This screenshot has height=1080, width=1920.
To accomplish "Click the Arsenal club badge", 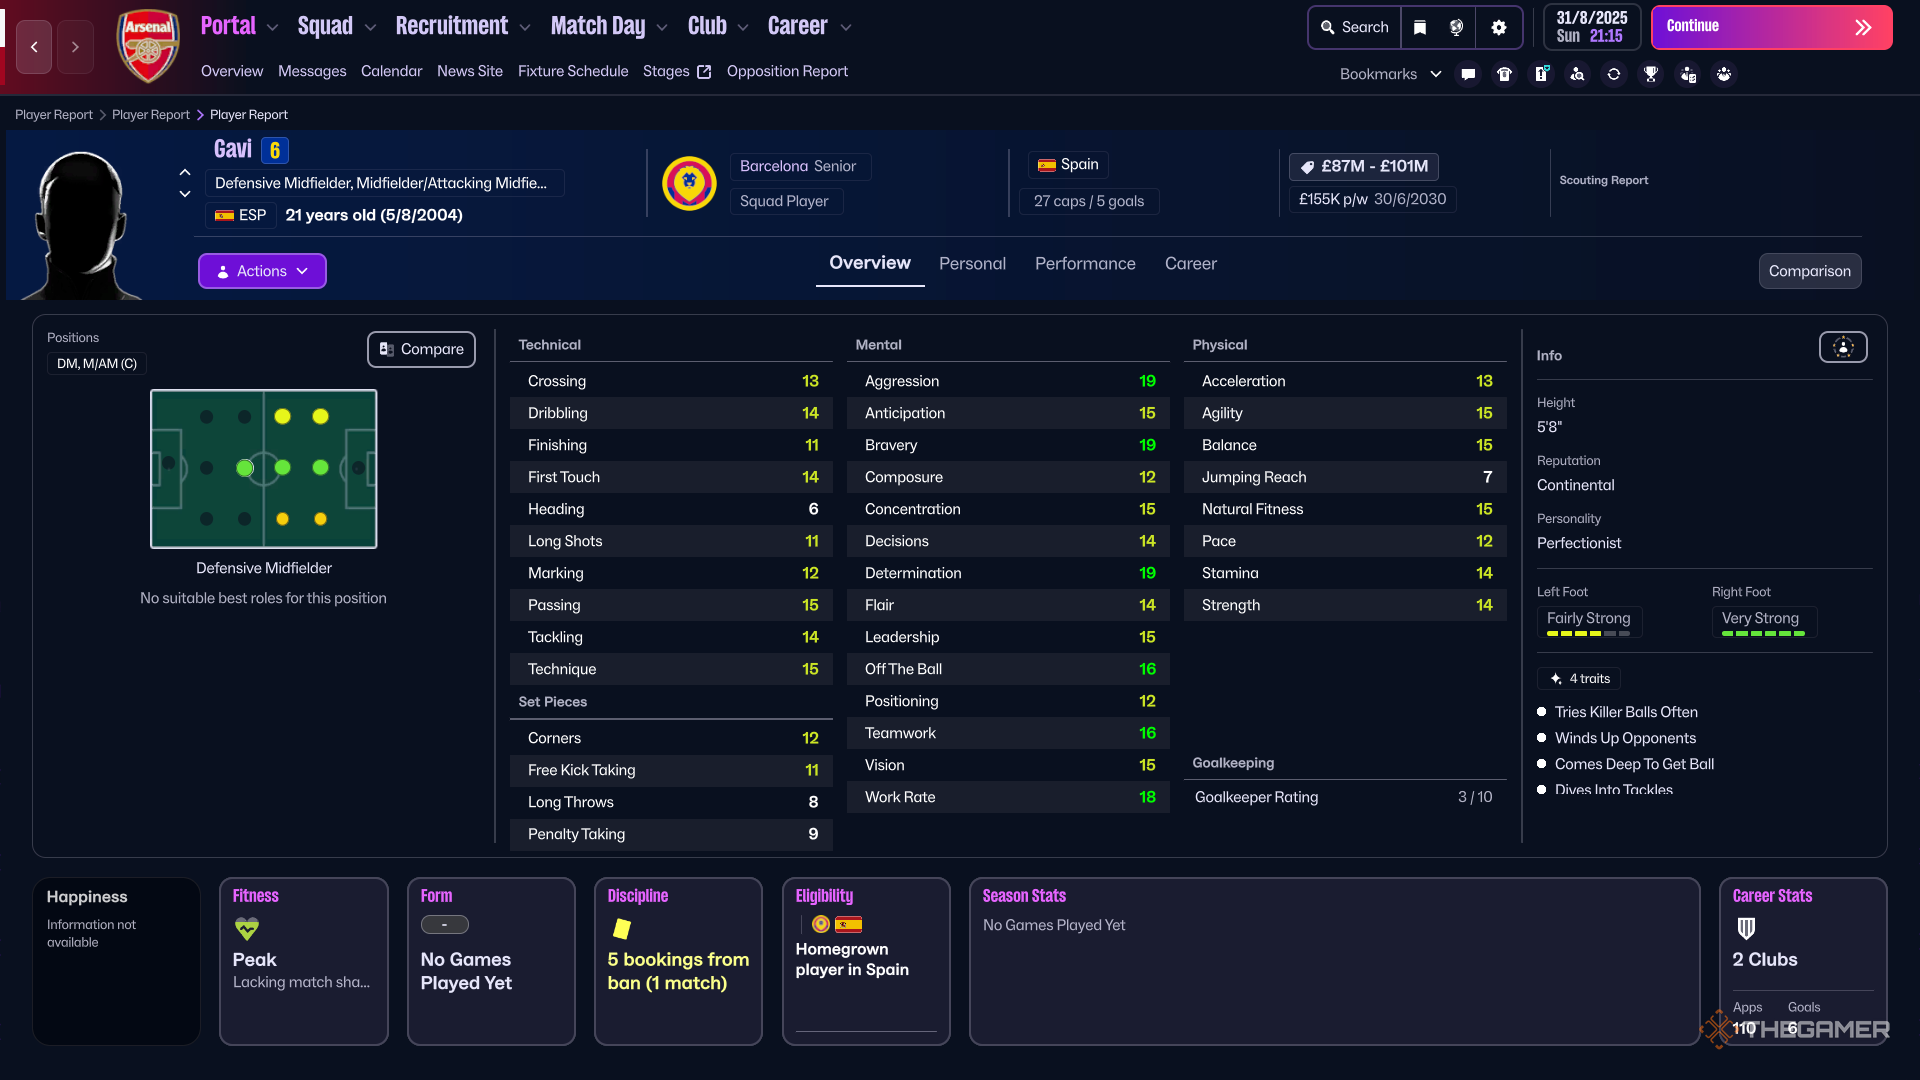I will pos(148,46).
